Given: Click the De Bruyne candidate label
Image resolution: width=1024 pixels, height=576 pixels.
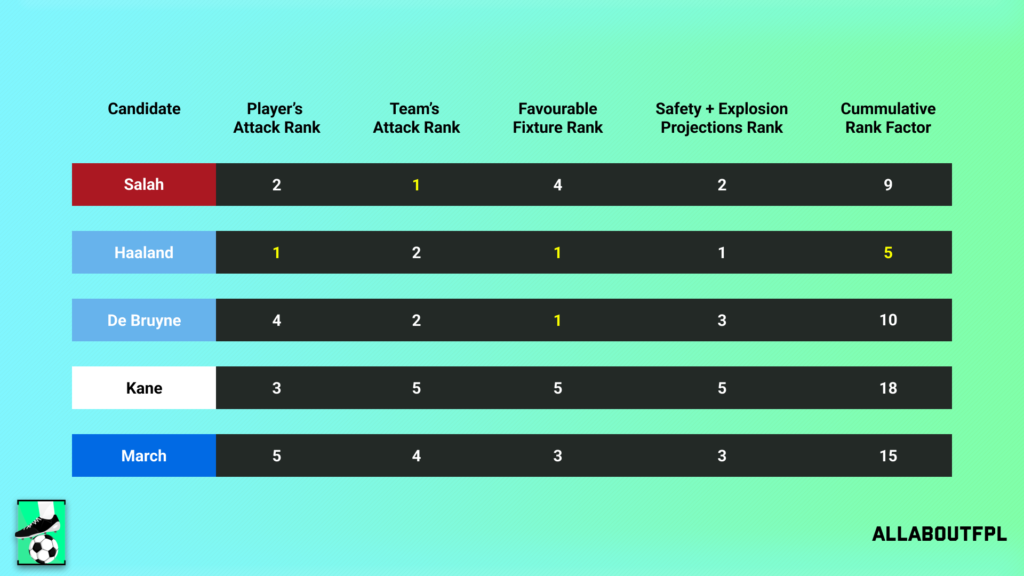Looking at the screenshot, I should pyautogui.click(x=144, y=320).
